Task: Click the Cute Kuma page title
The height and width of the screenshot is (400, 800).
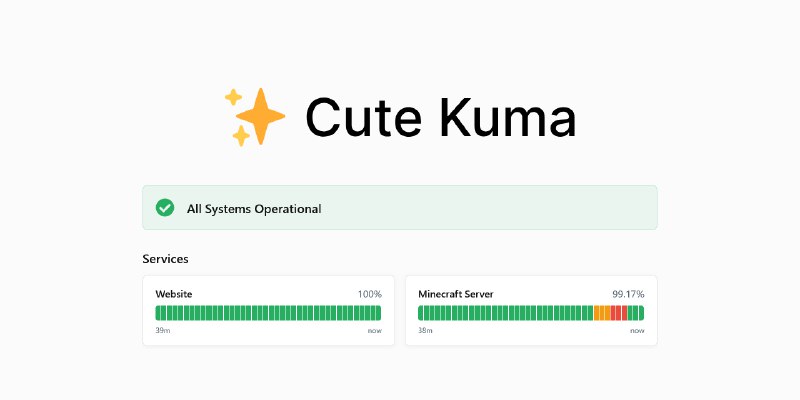Action: point(440,118)
